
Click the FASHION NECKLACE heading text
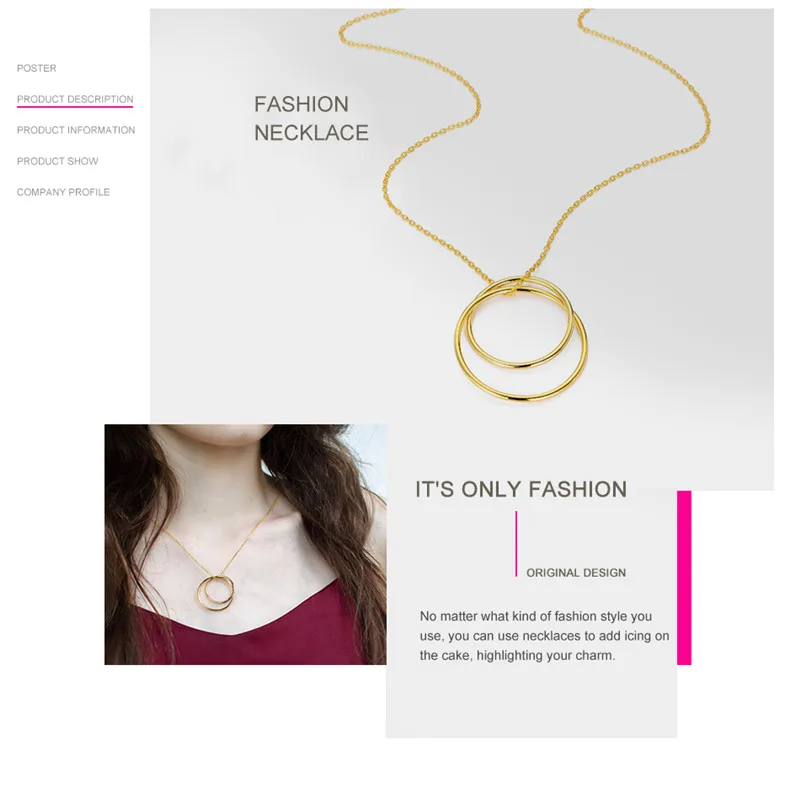click(311, 118)
